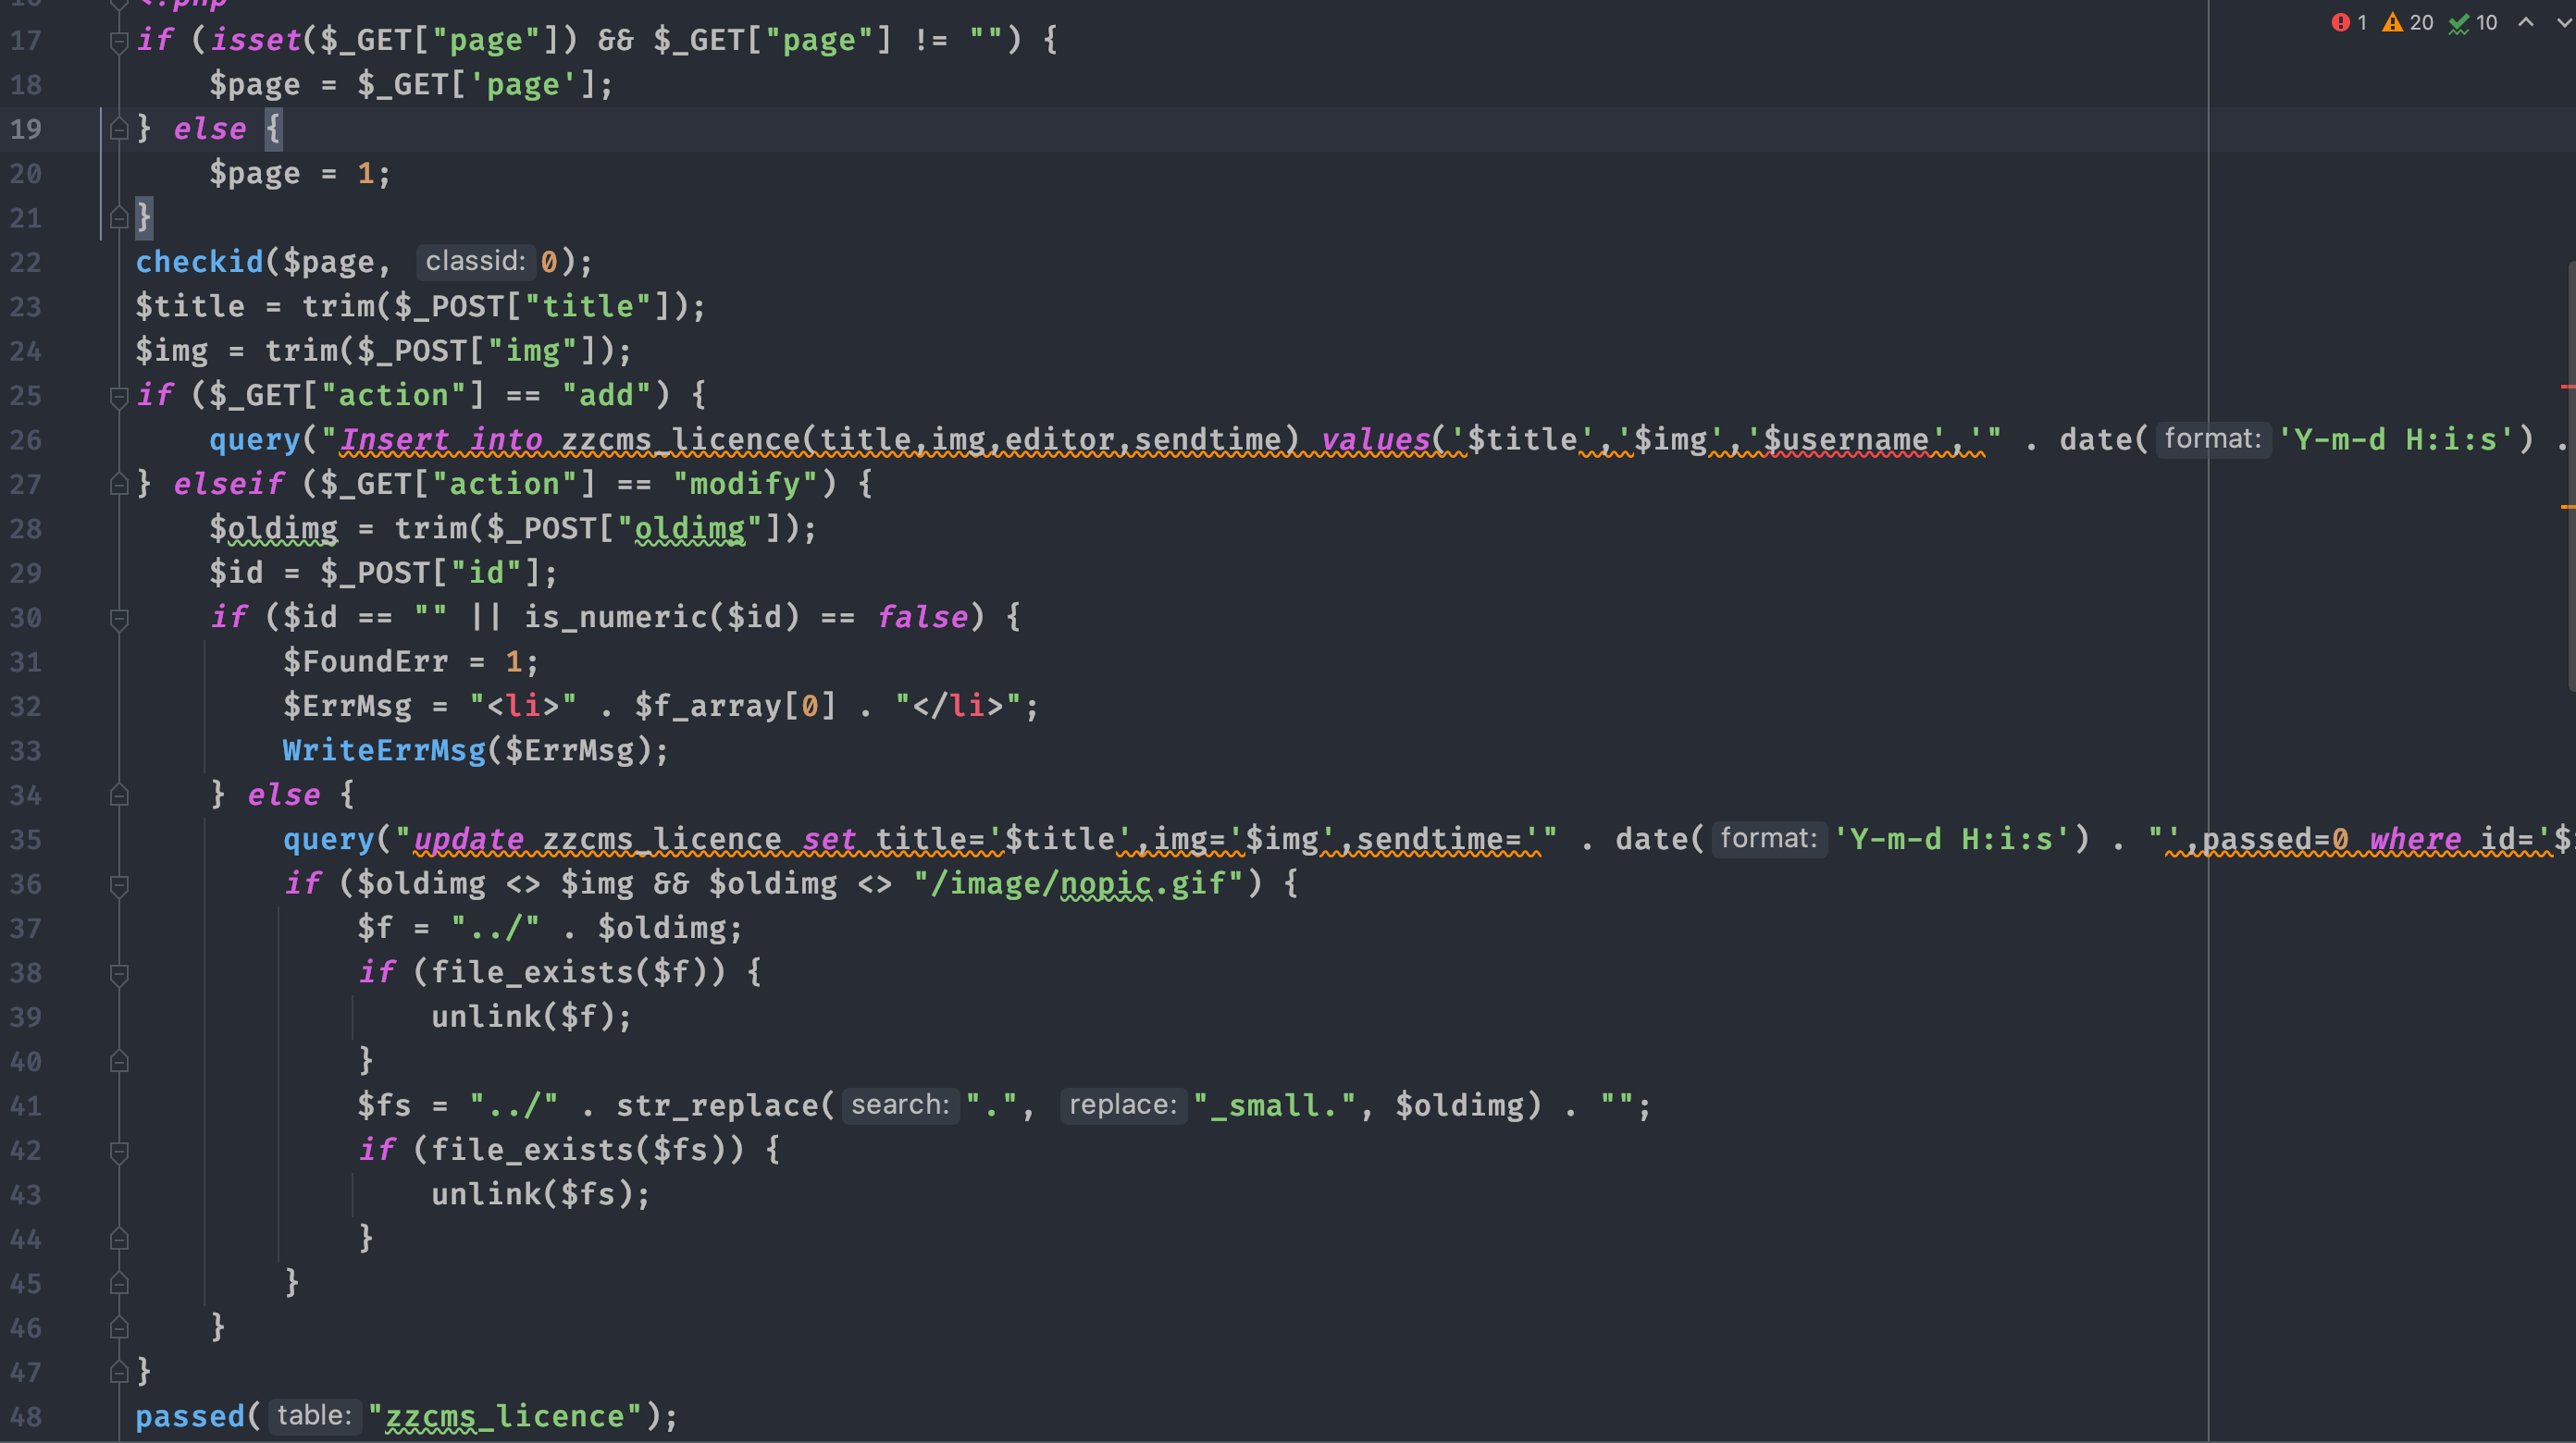Fold the elseif modify block at line 27

[118, 484]
